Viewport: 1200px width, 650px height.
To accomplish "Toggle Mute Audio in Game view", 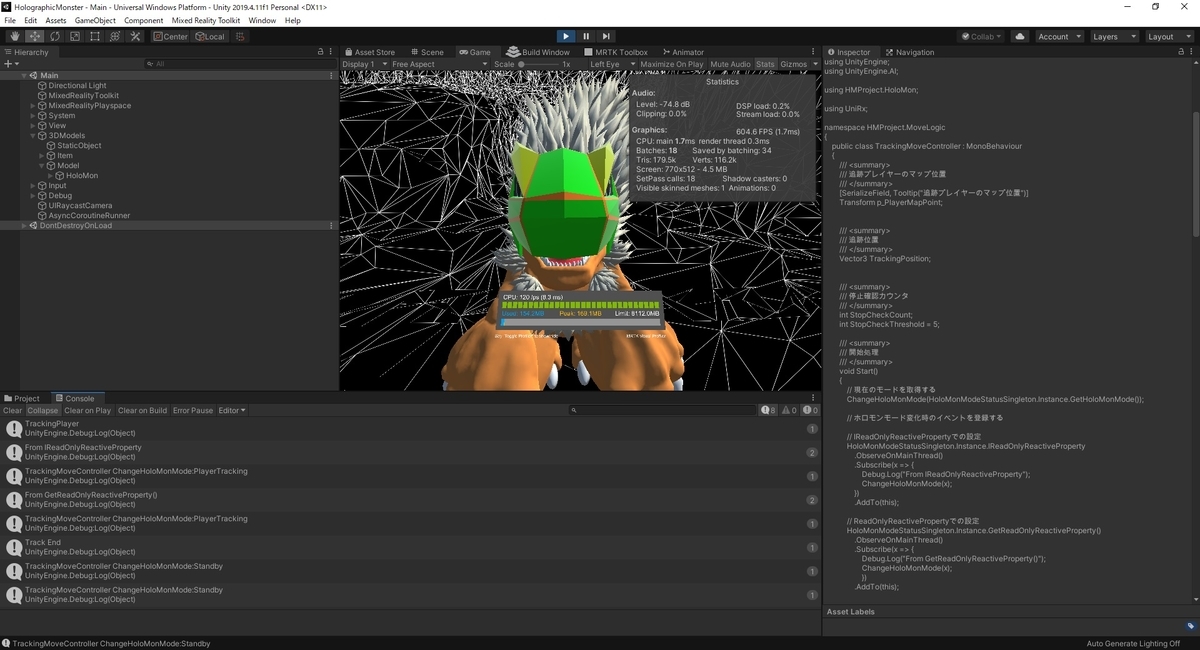I will pos(730,64).
